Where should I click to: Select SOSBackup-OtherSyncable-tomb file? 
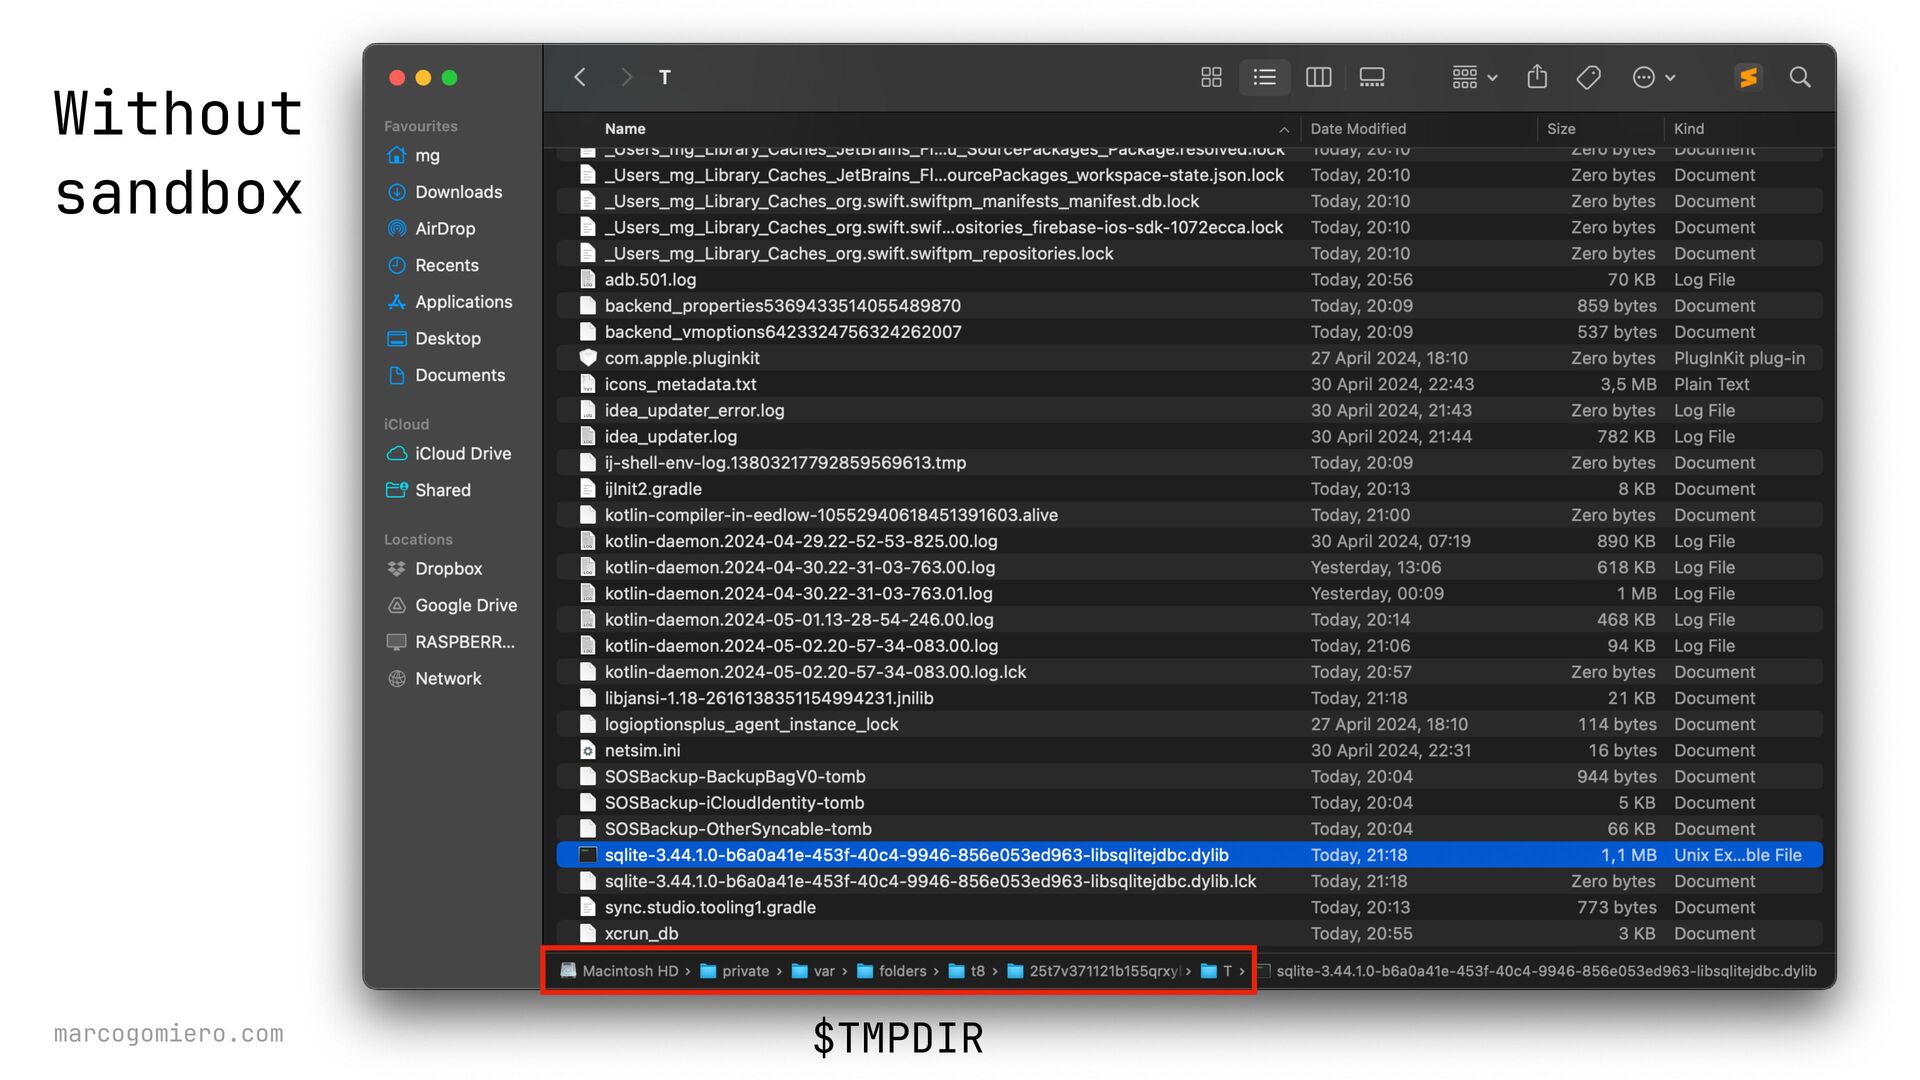1189,829
